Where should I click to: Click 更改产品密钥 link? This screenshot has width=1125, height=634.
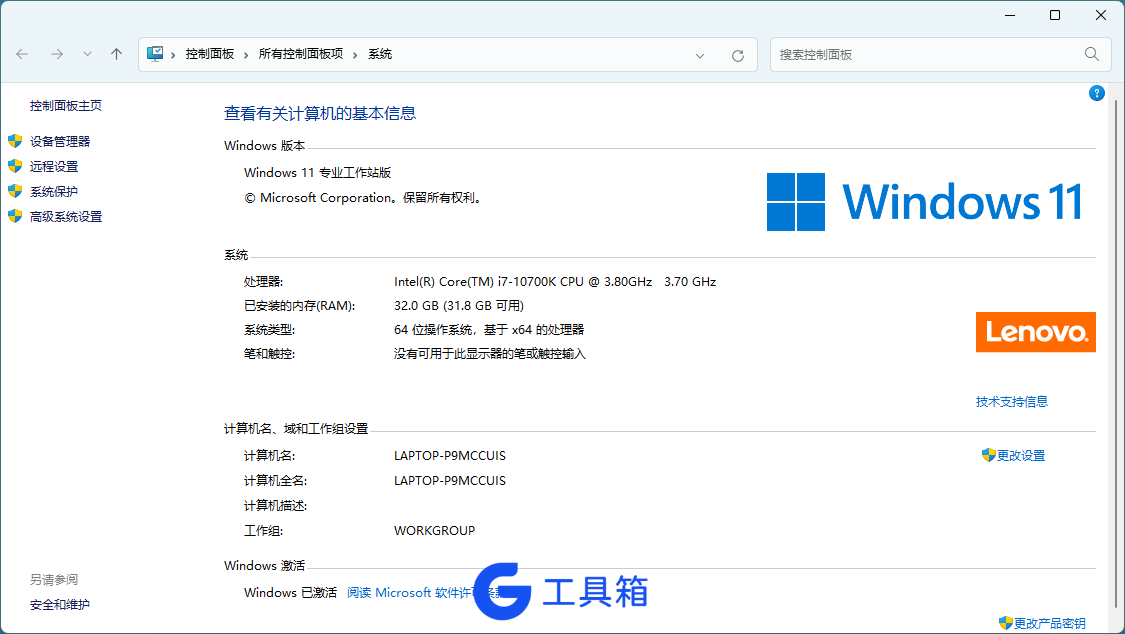click(x=1049, y=623)
